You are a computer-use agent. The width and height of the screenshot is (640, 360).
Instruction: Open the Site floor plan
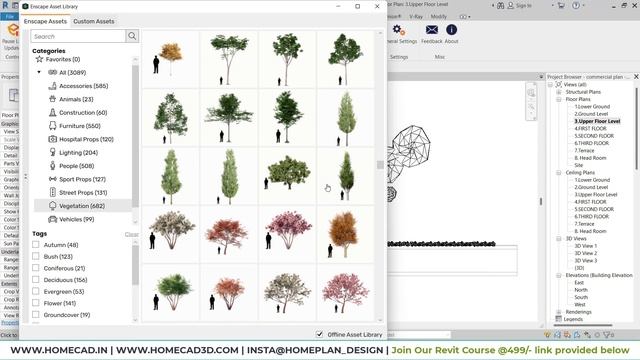(578, 165)
